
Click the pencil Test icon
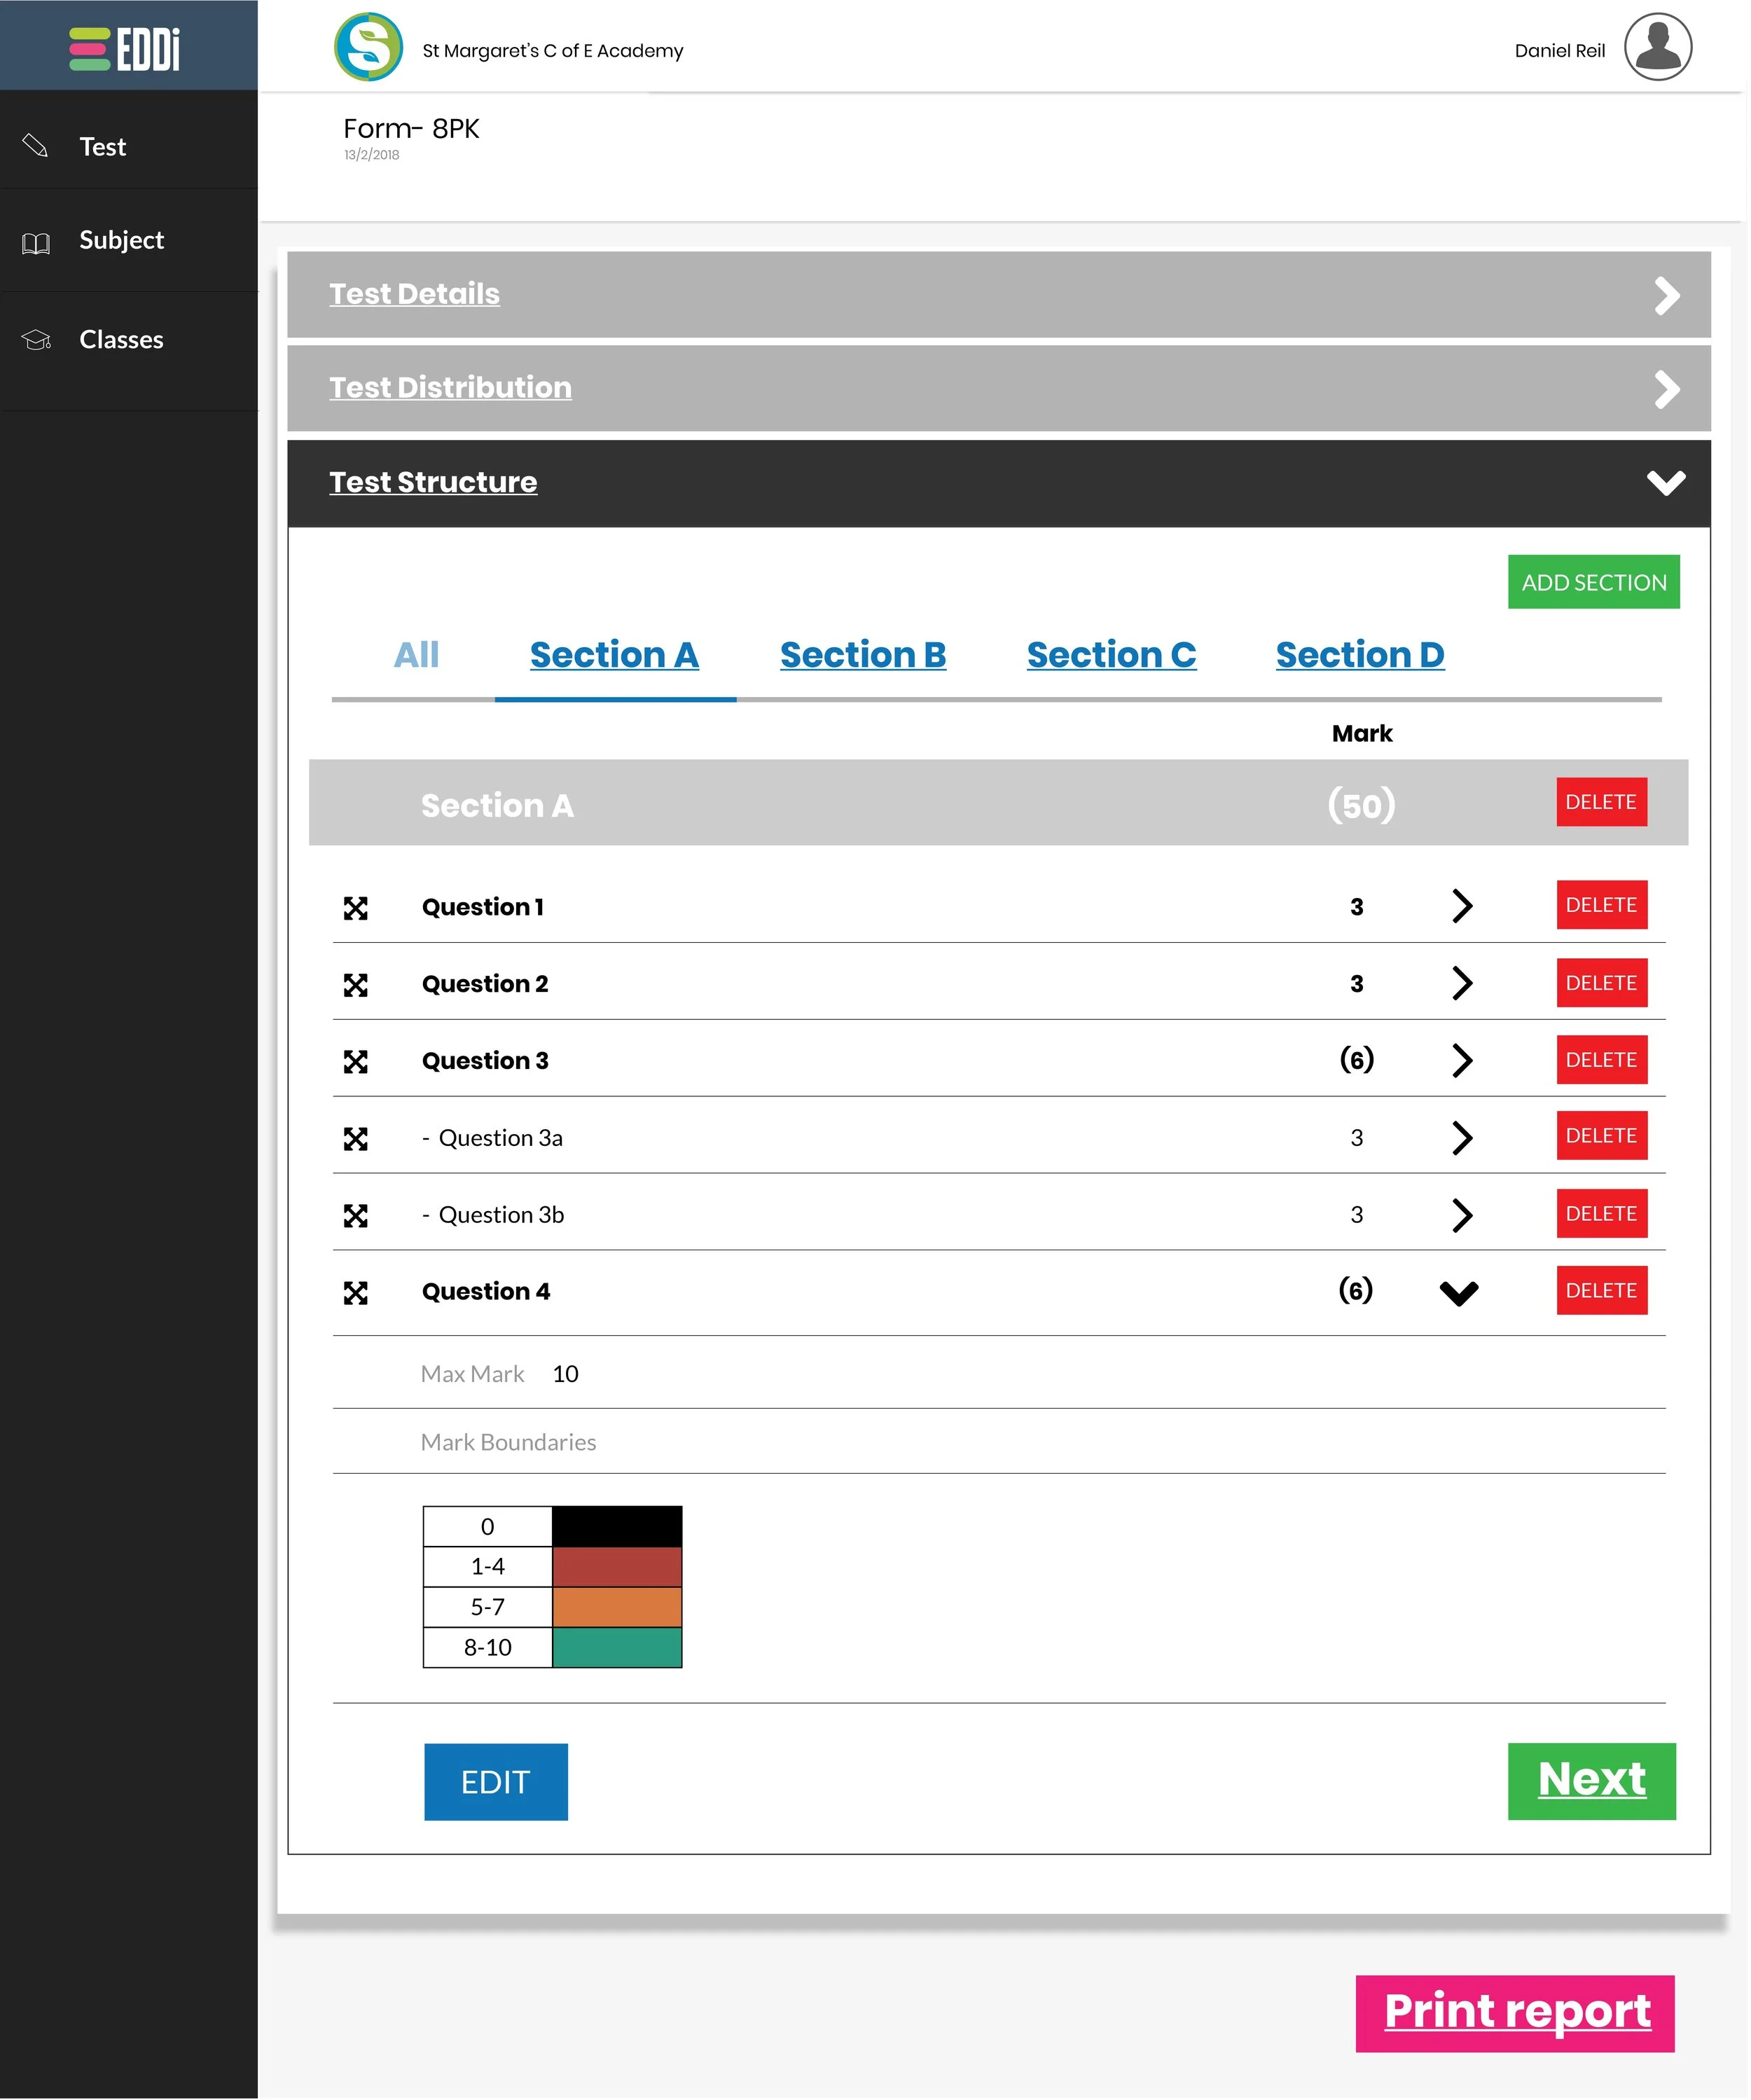tap(35, 146)
